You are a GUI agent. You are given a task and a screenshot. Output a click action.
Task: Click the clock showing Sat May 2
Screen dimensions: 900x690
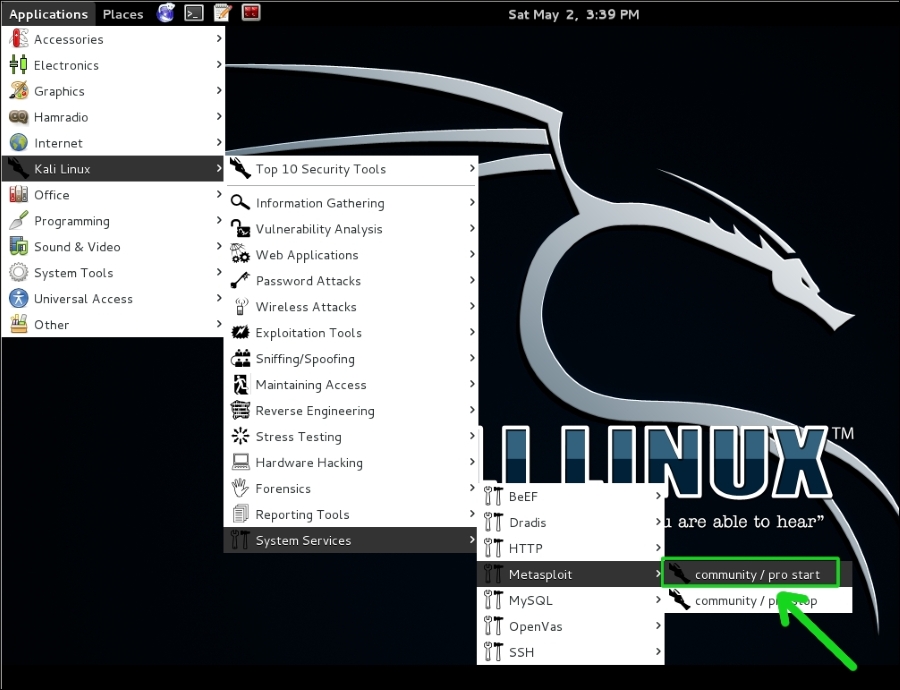[574, 13]
